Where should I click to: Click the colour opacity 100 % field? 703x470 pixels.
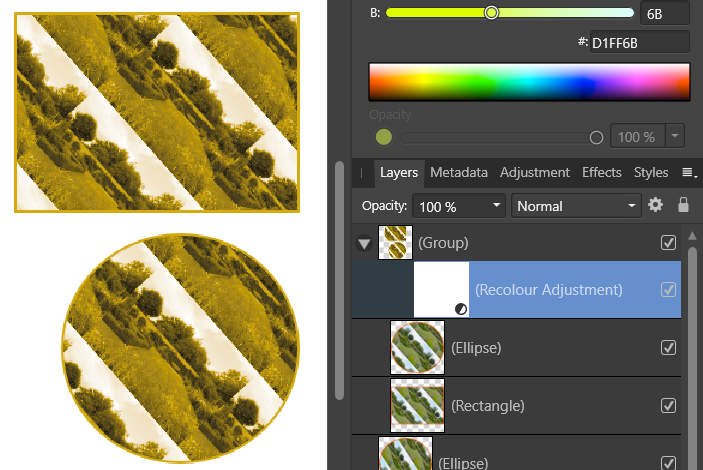(x=637, y=136)
